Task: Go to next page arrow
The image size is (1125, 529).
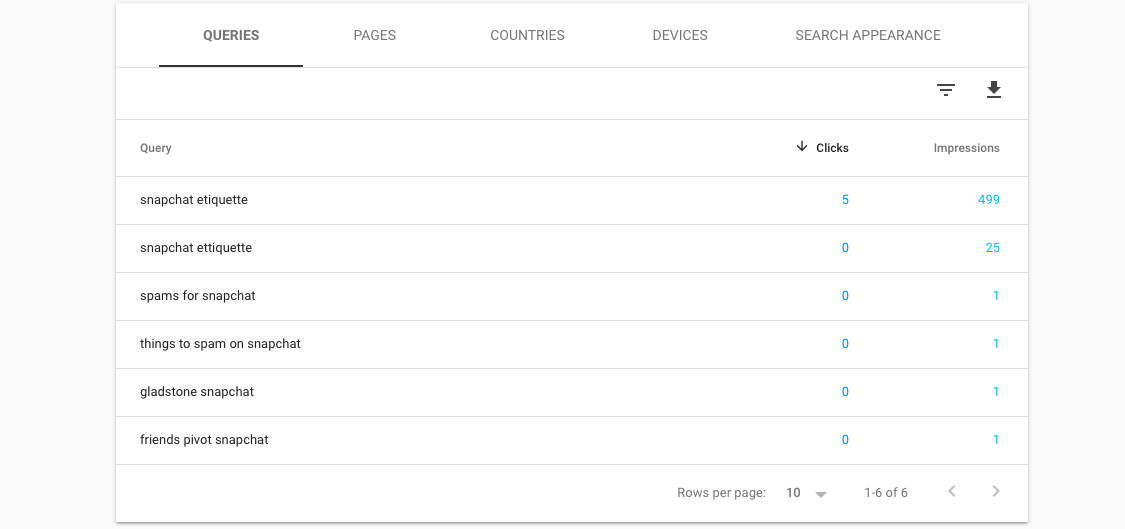Action: [x=996, y=491]
